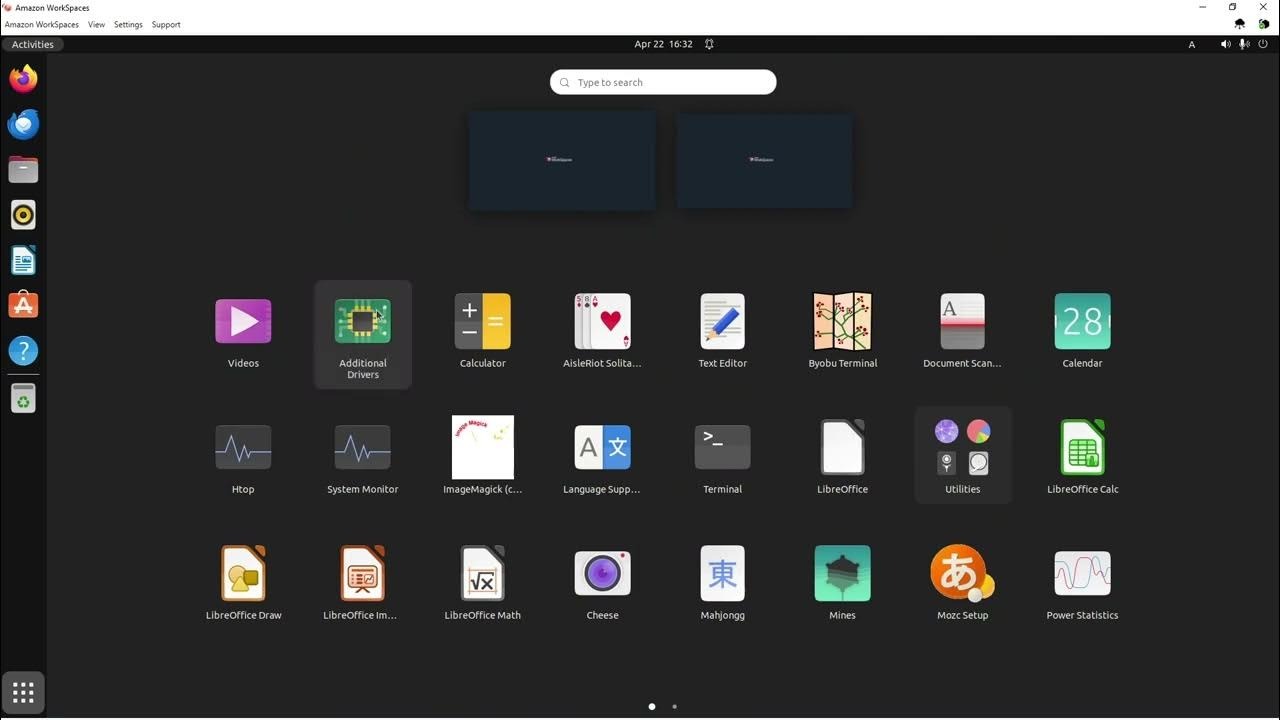Start AisleRiot Solitaire

[603, 322]
